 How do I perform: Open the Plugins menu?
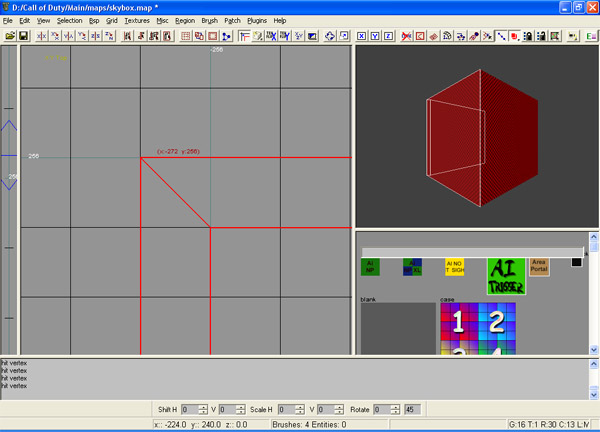pyautogui.click(x=257, y=21)
